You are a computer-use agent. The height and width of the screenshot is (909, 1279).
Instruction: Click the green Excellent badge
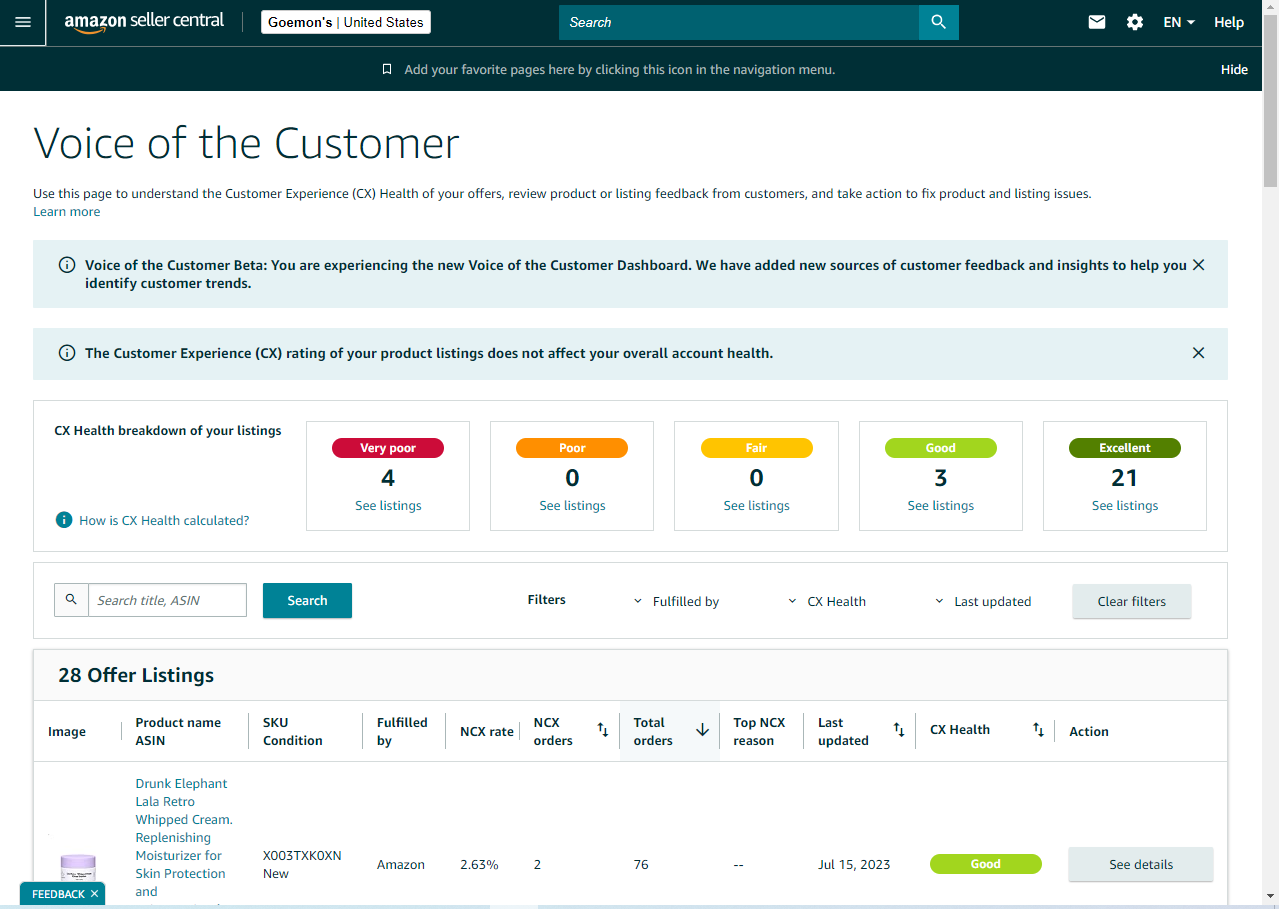[x=1125, y=448]
